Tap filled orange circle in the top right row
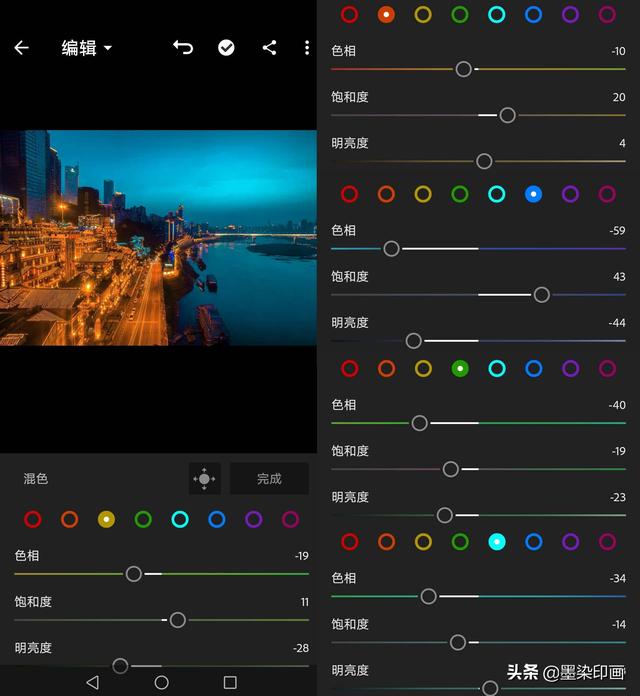Screen dimensions: 640x696 386,15
